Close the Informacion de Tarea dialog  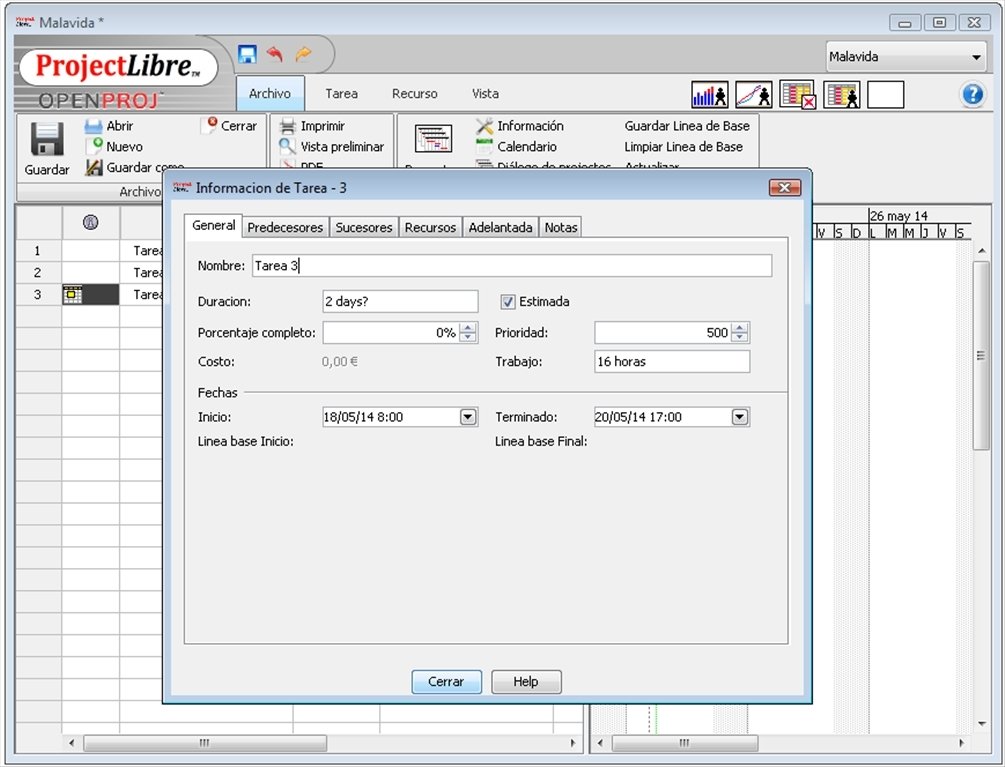pos(785,188)
